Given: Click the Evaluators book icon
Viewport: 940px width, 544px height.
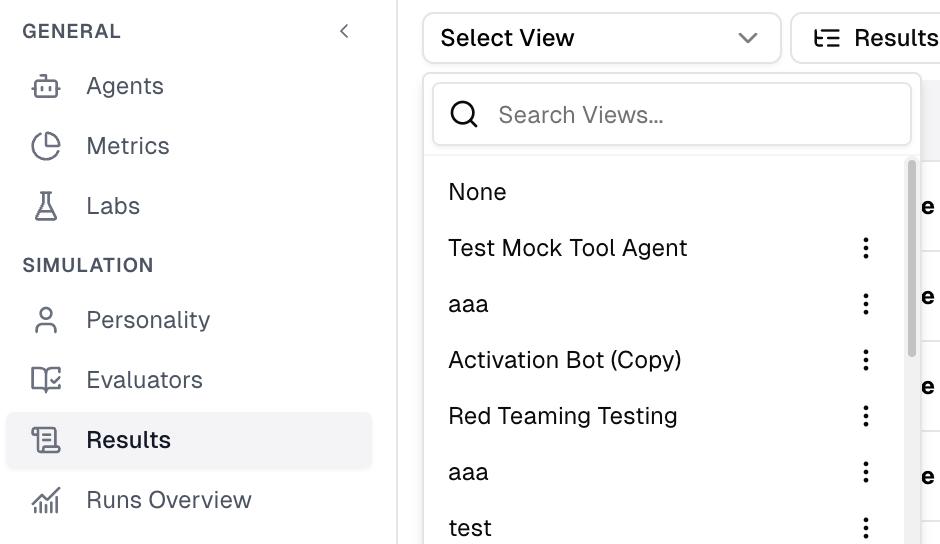Looking at the screenshot, I should [x=46, y=381].
